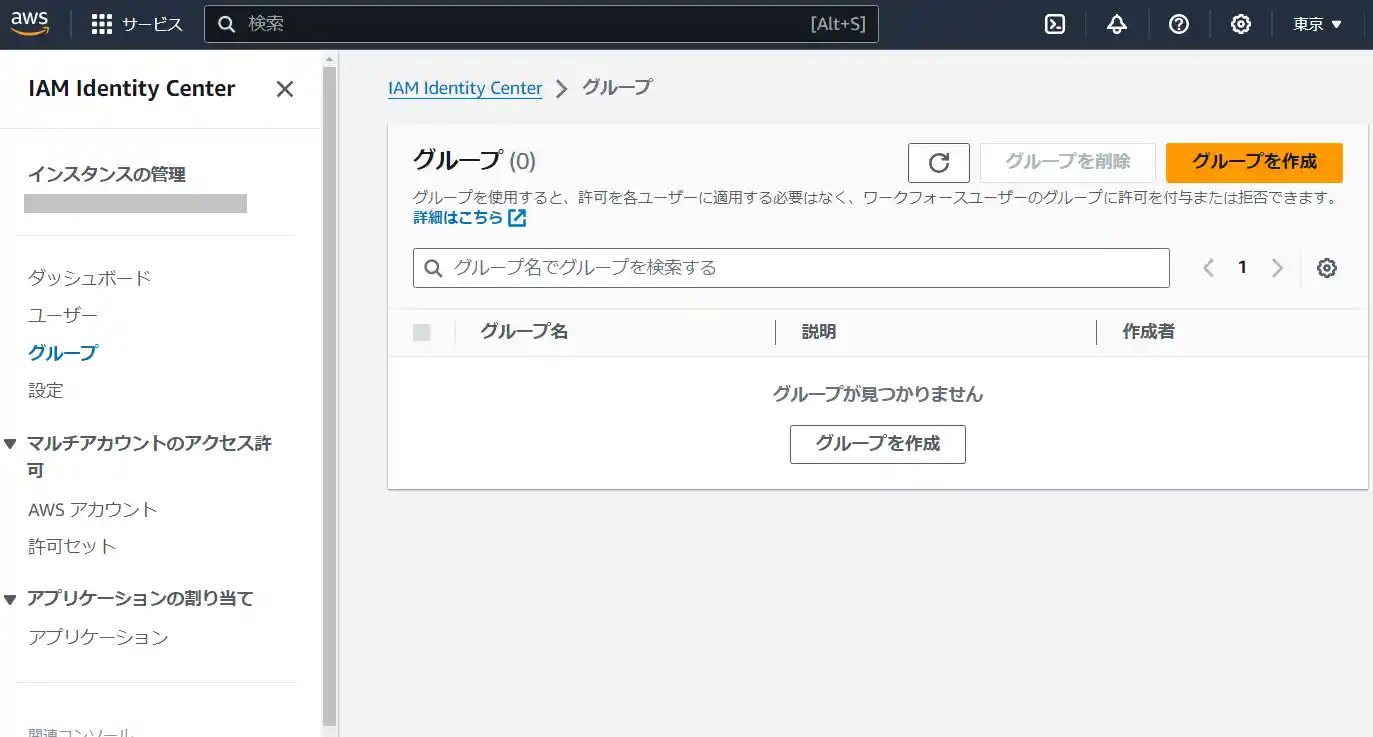Refresh the groups list
Screen dimensions: 1373x737
click(x=938, y=162)
